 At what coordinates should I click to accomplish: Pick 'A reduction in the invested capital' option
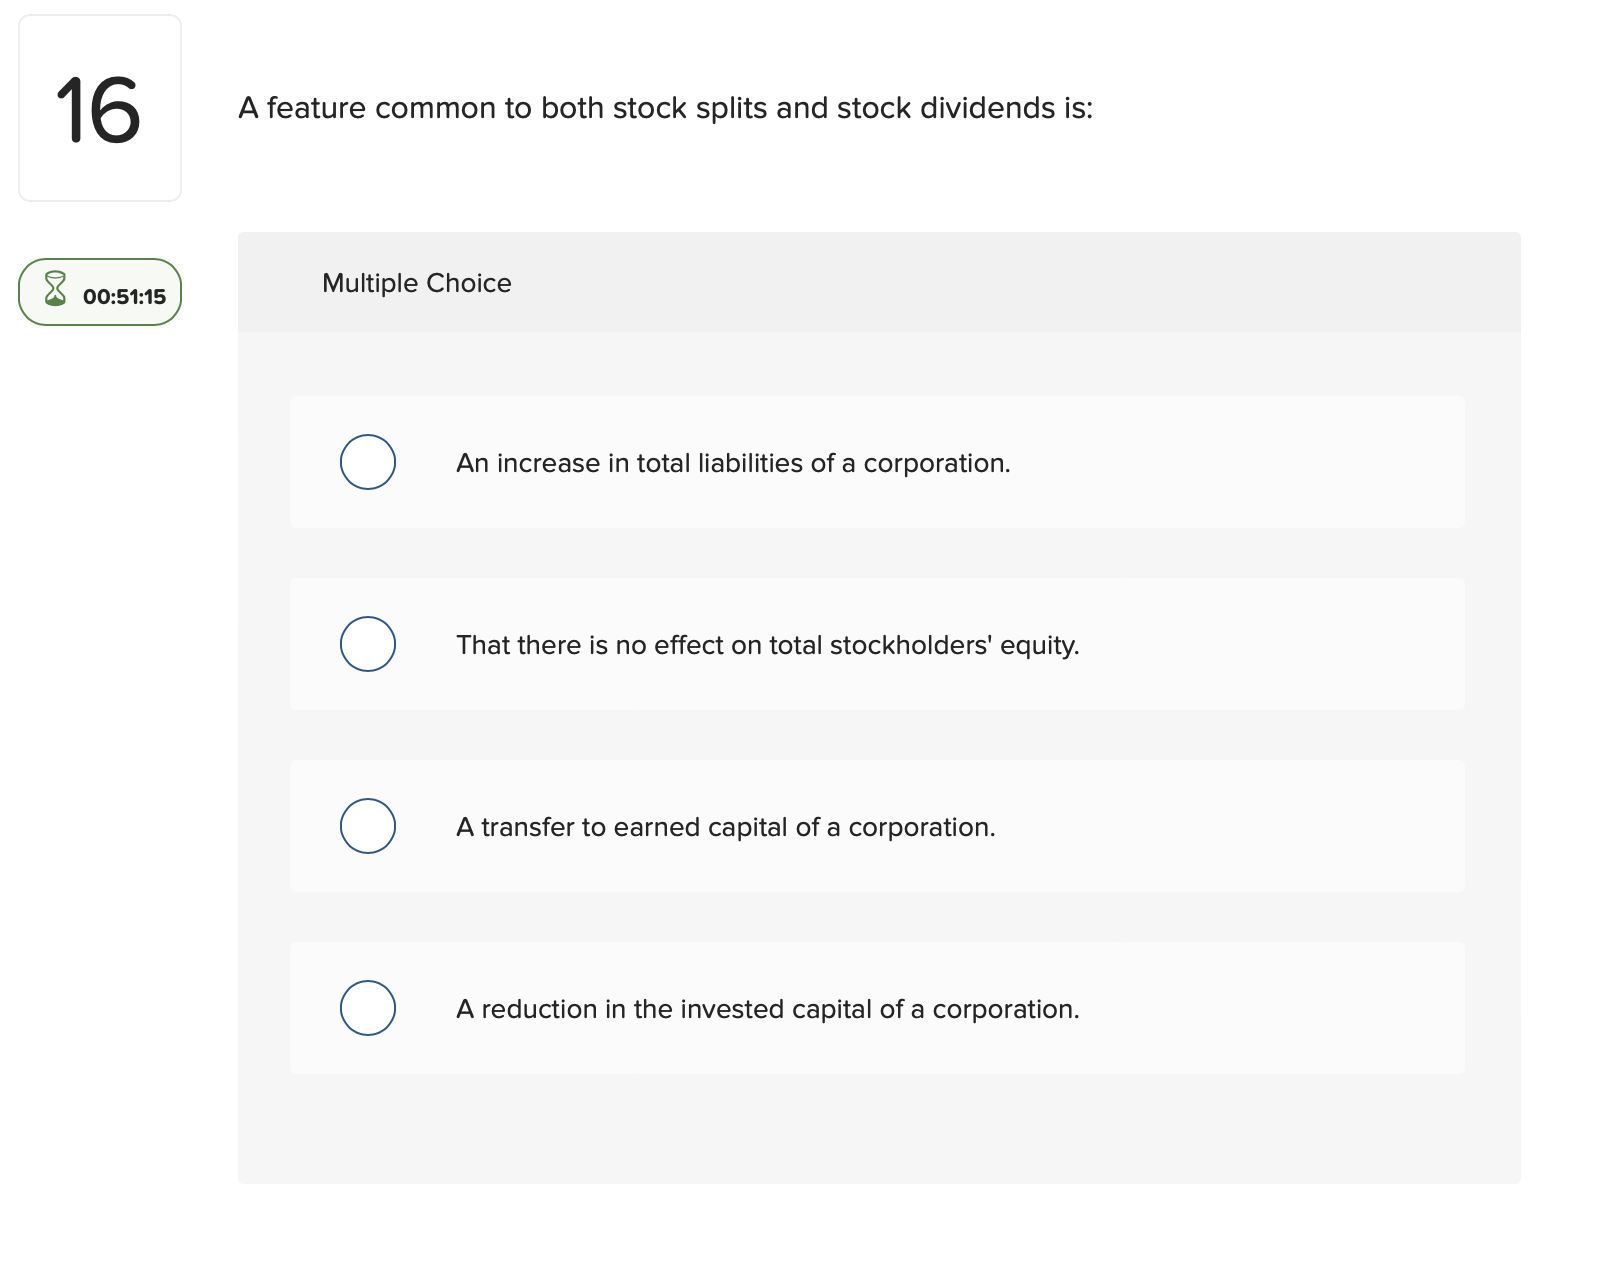tap(368, 1008)
